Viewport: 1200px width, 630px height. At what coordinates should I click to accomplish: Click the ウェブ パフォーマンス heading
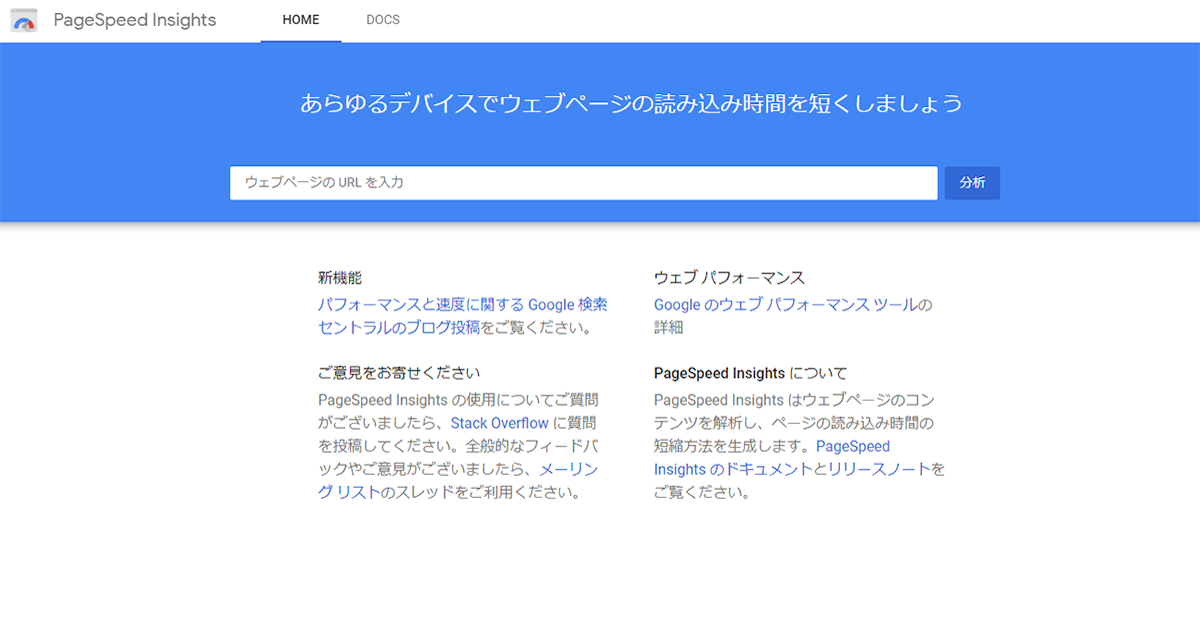pyautogui.click(x=729, y=278)
